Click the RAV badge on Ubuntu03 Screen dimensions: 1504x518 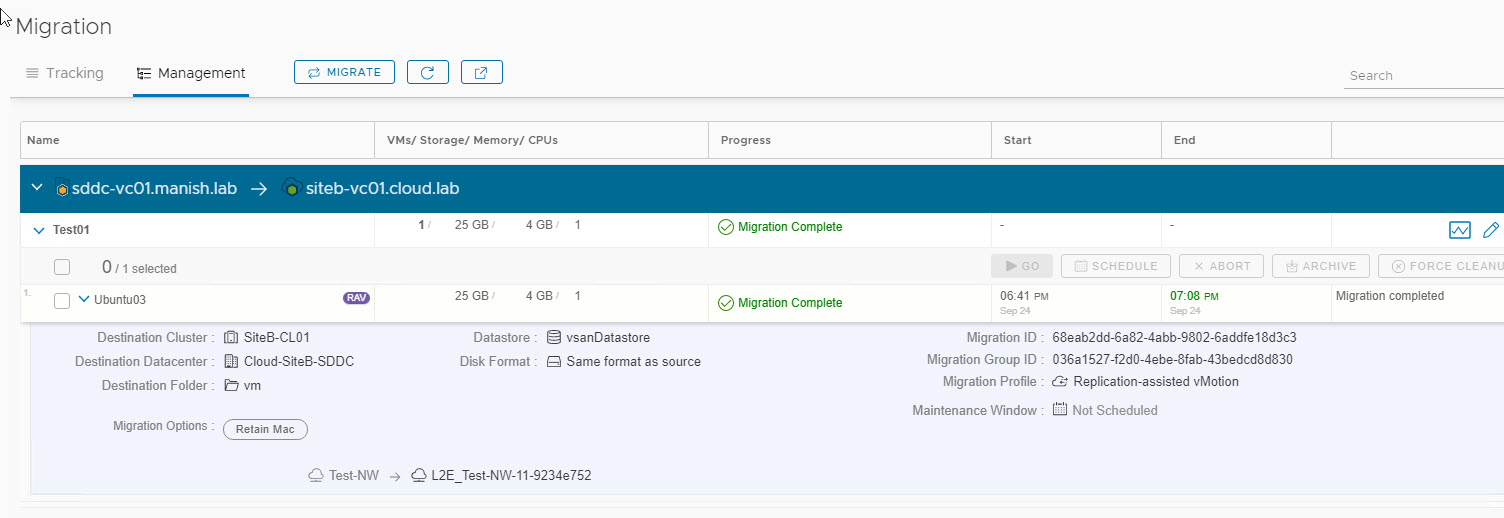[x=355, y=298]
